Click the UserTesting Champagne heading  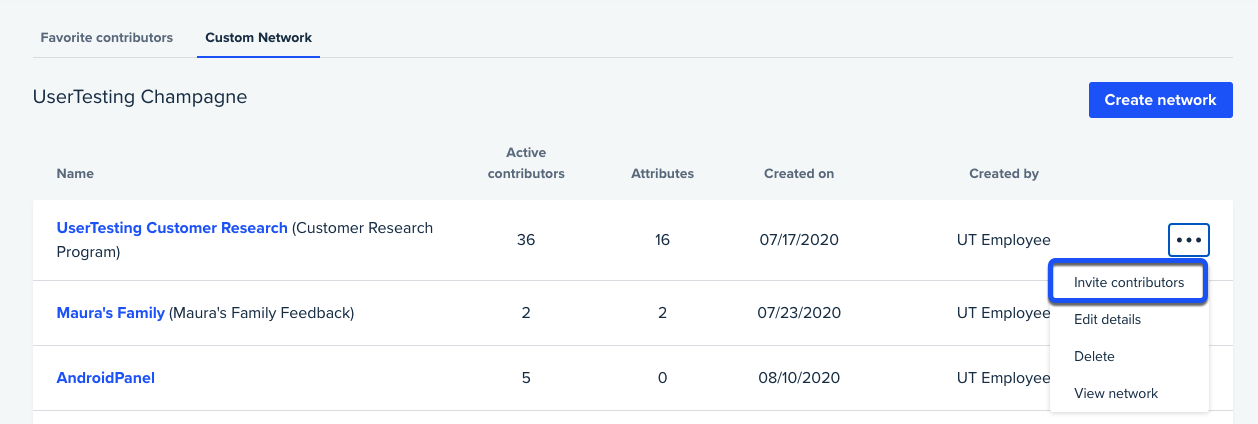[140, 97]
